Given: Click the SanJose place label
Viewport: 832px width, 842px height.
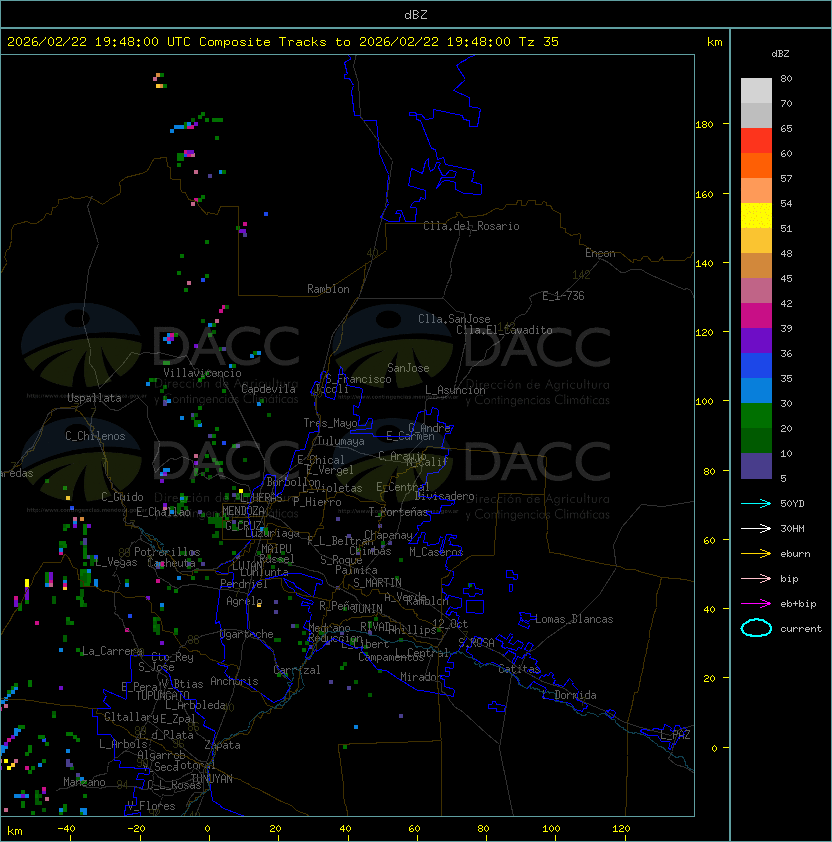Looking at the screenshot, I should 408,368.
